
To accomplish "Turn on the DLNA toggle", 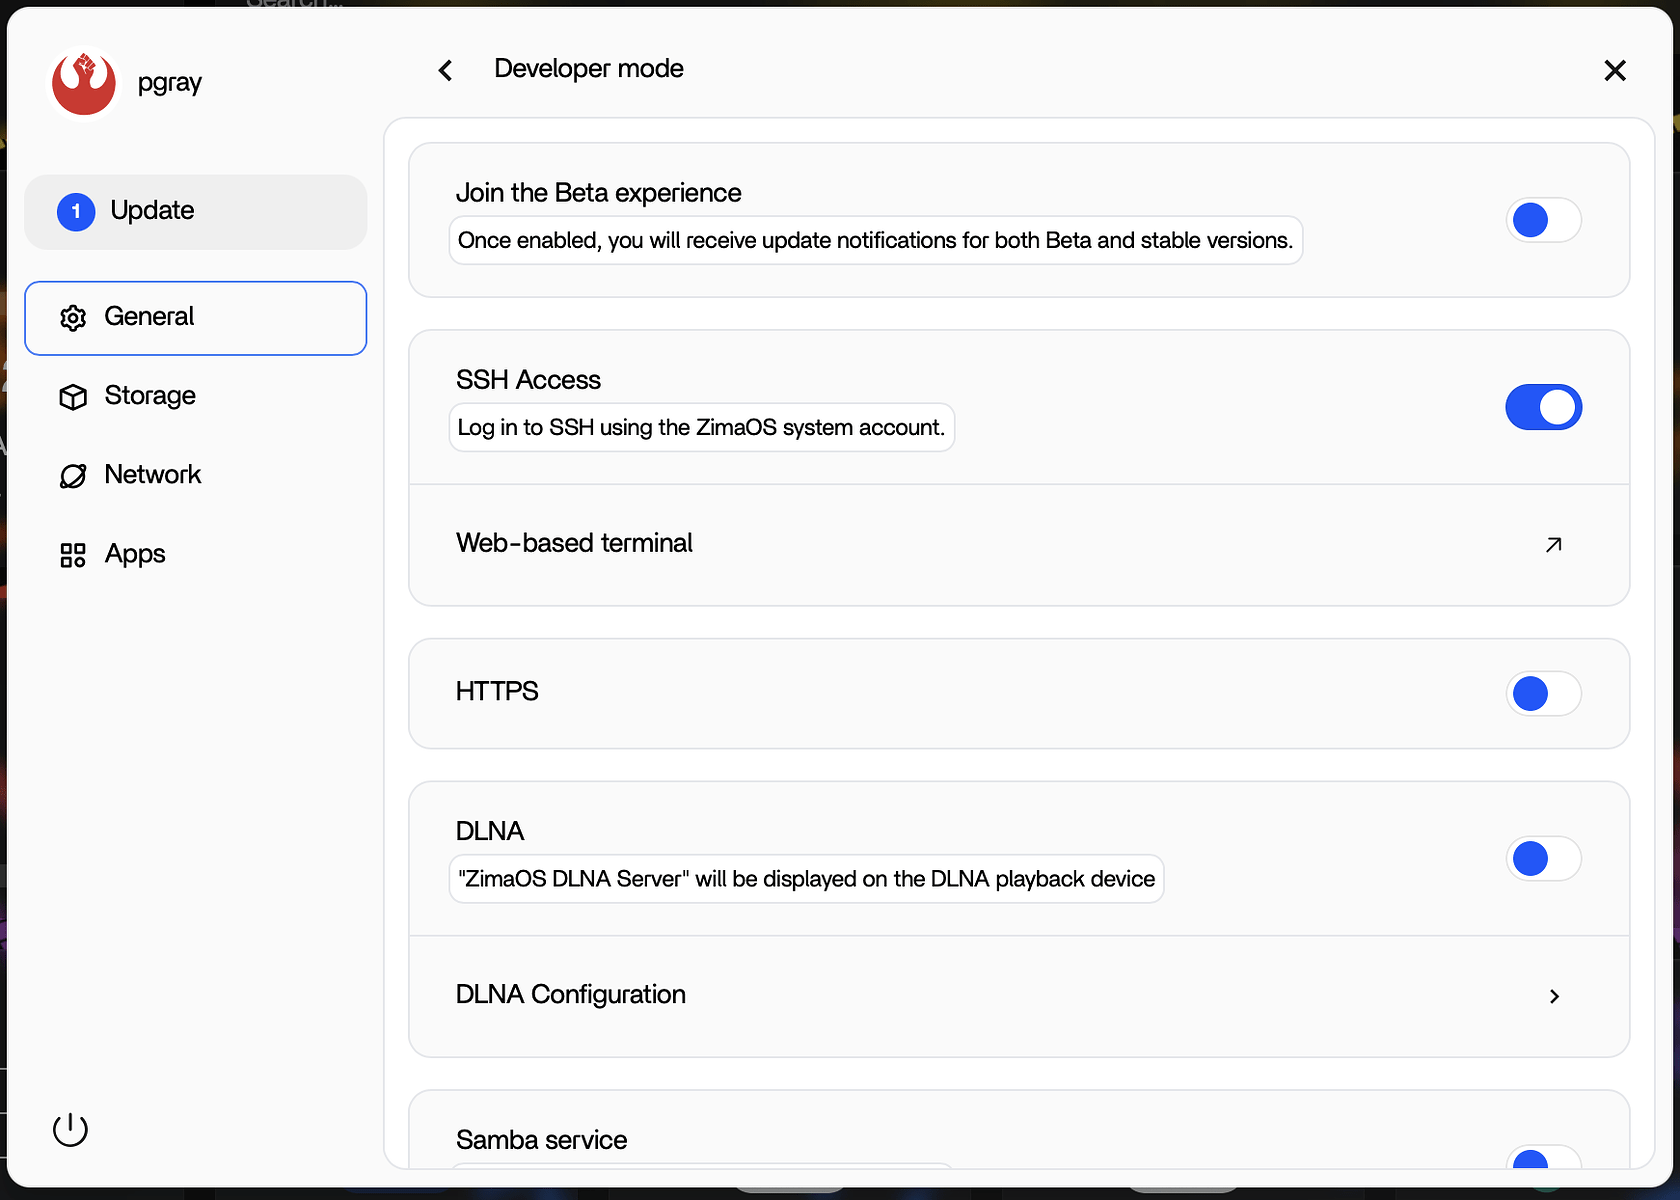I will (1543, 858).
